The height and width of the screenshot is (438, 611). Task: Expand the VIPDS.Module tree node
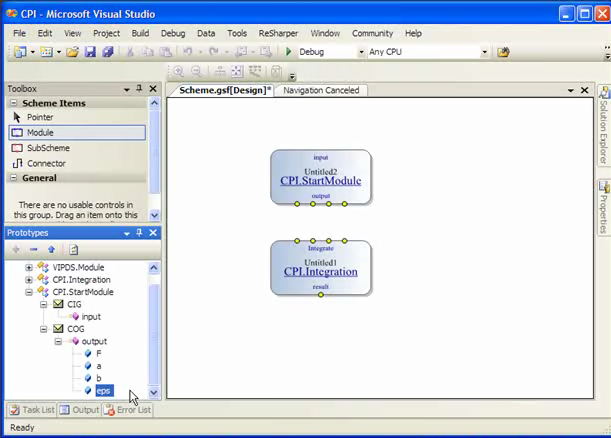click(x=29, y=267)
